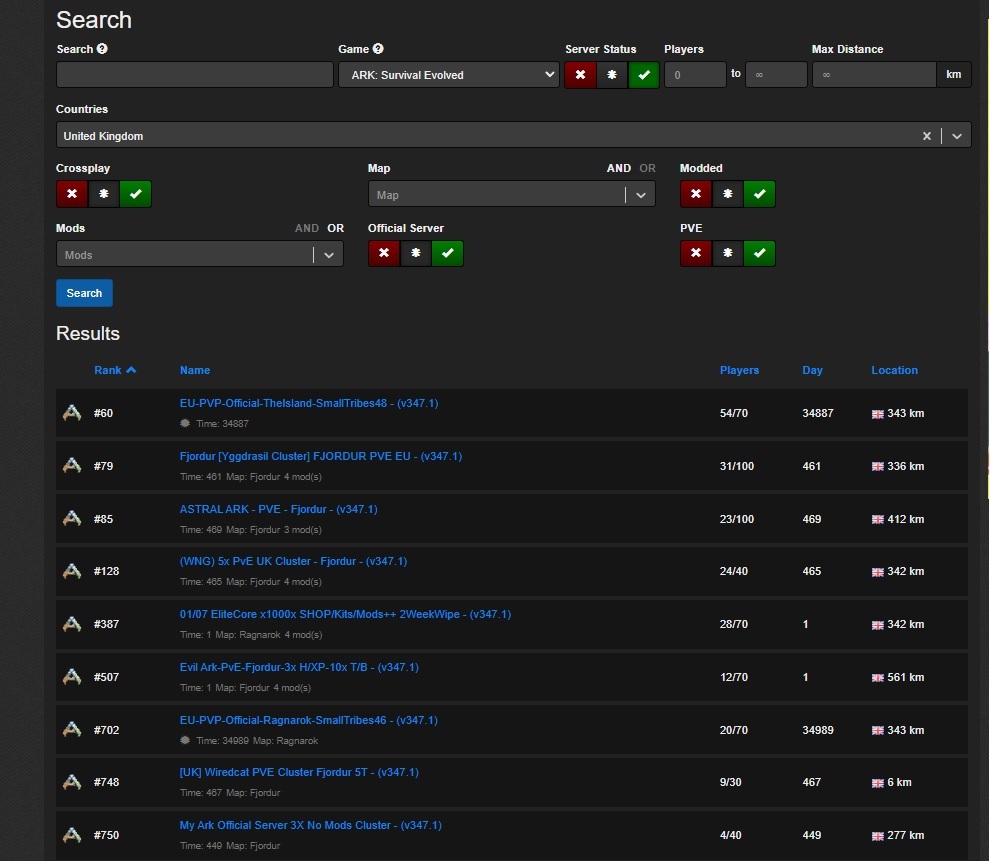Open EU-PVP-Official-TheIsland-SmallTribes48 server link
Screen dimensions: 990x864
tap(309, 404)
